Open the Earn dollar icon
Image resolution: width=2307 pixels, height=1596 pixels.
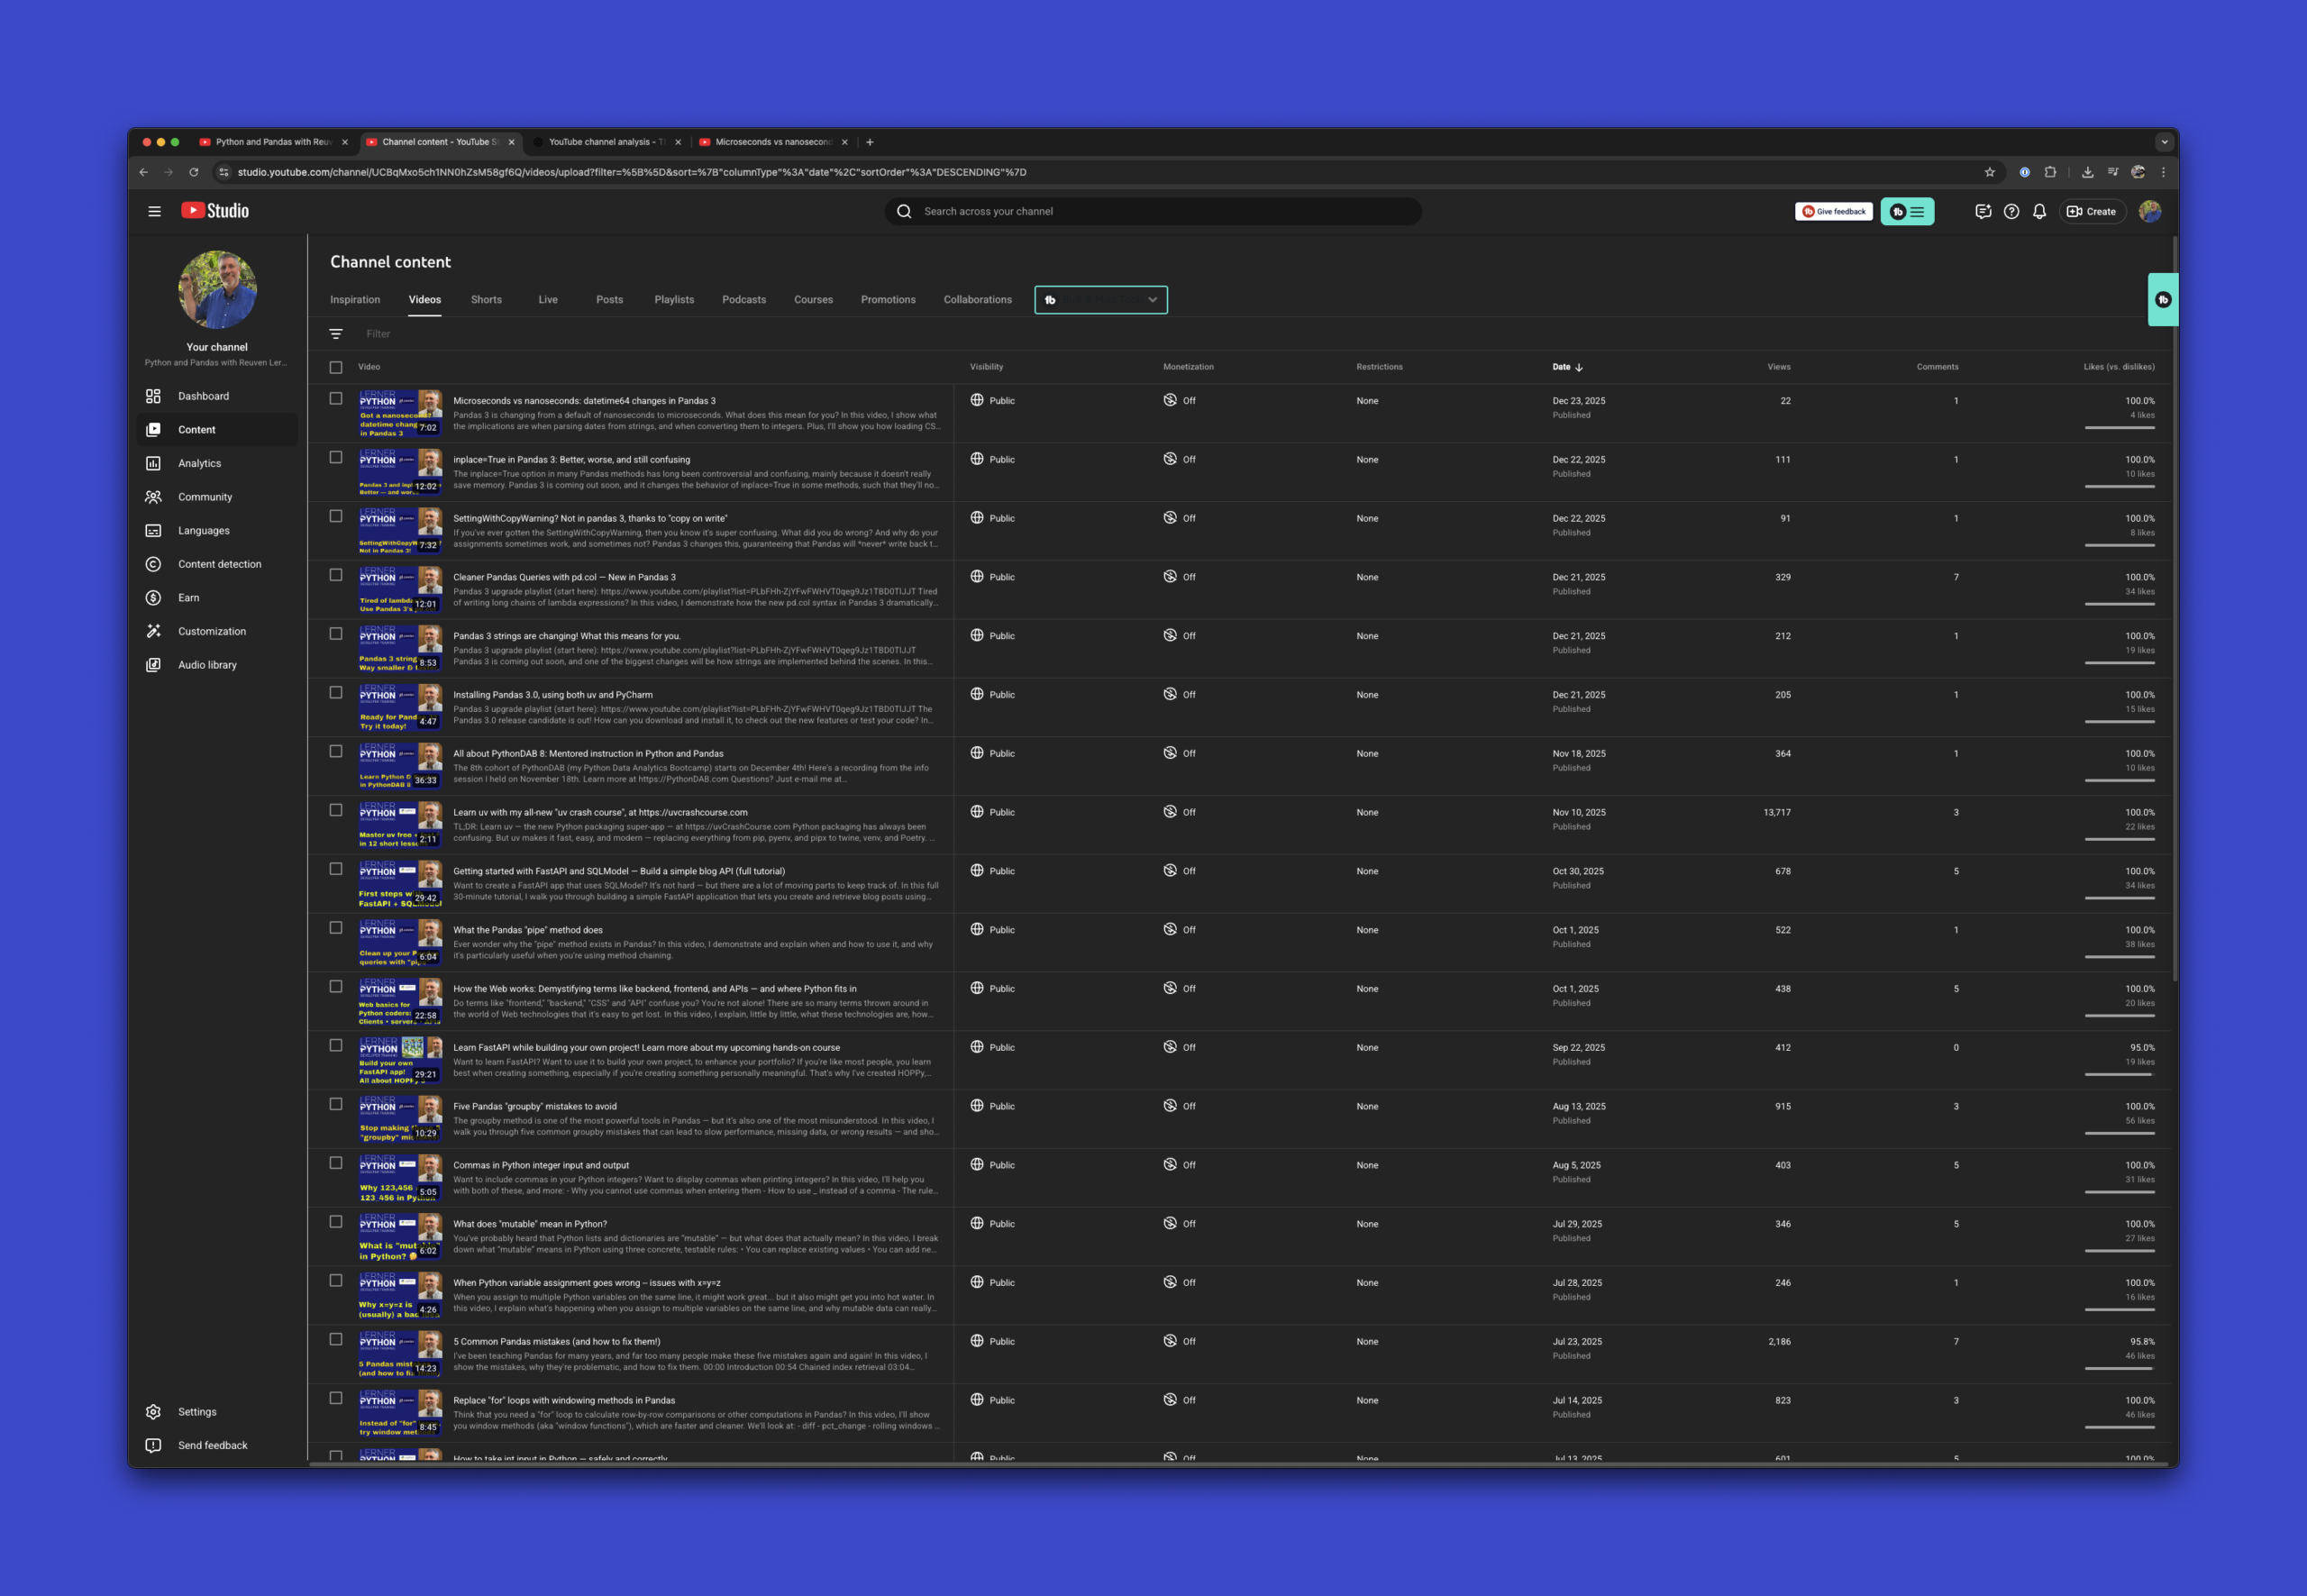pyautogui.click(x=153, y=598)
